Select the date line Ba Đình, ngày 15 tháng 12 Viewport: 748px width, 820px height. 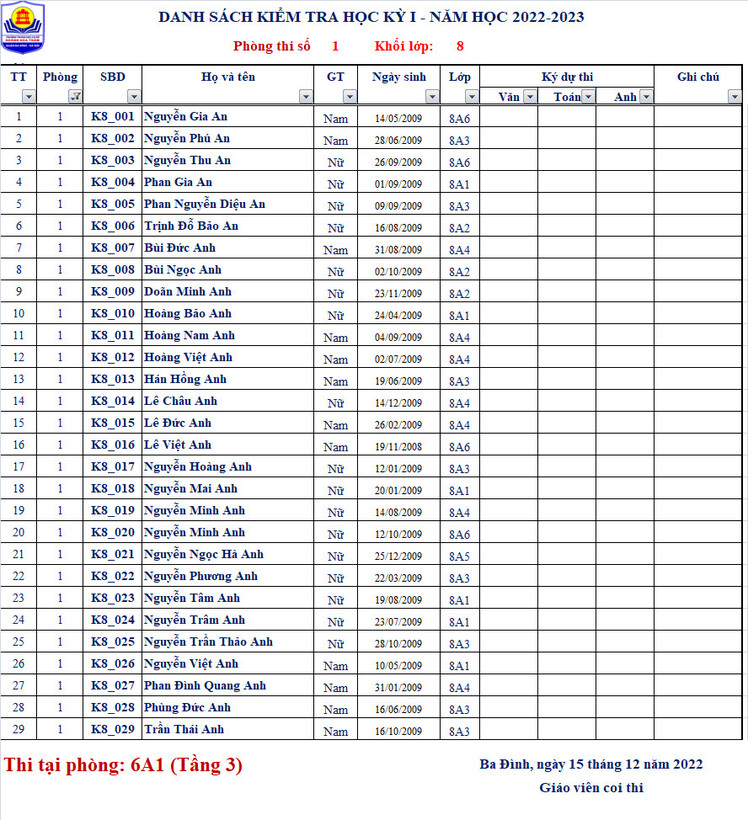tap(591, 765)
